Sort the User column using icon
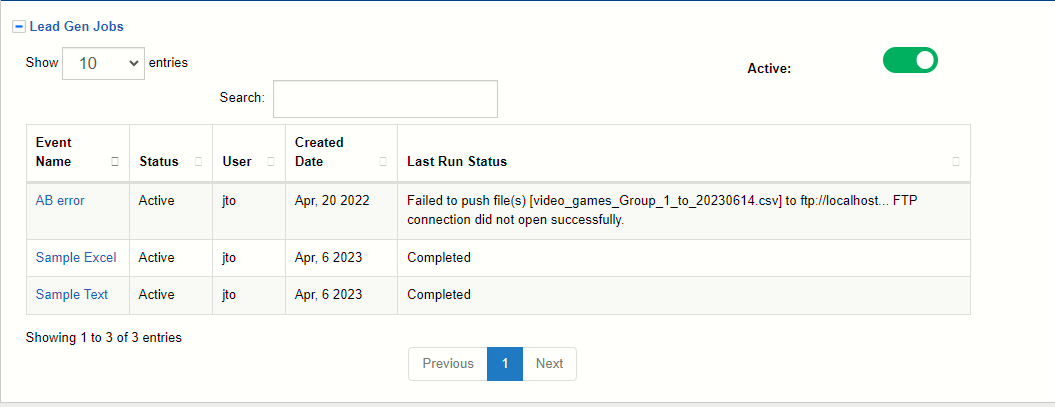Viewport: 1055px width, 407px height. click(271, 162)
